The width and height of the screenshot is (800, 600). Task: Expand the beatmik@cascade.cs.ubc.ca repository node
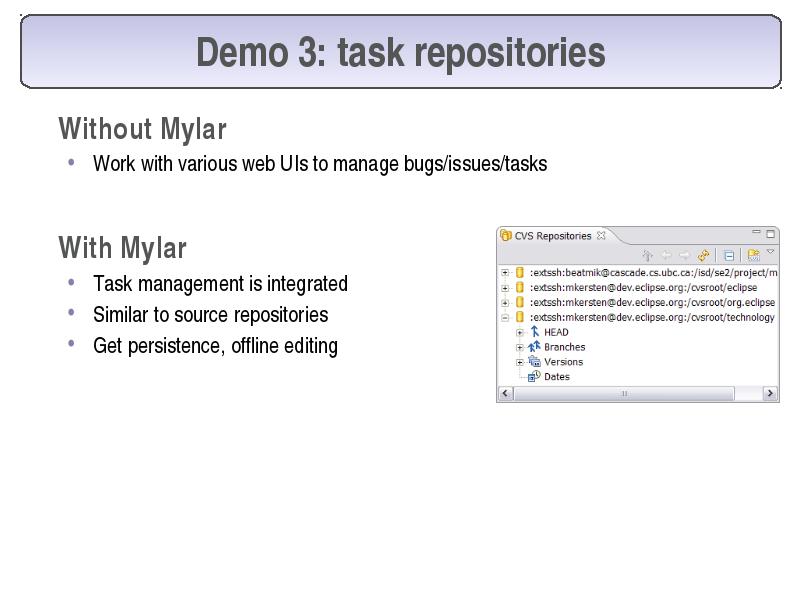click(505, 272)
